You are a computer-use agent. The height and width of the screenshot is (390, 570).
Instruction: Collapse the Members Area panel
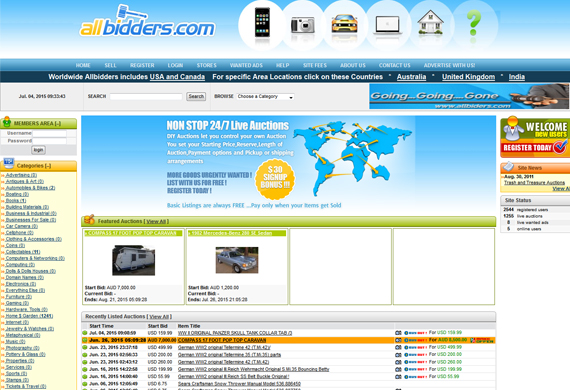coord(58,124)
